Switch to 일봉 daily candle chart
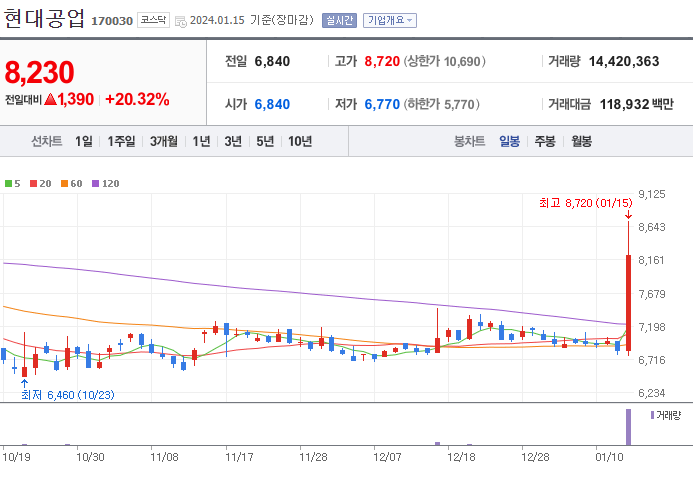The image size is (693, 479). click(509, 141)
